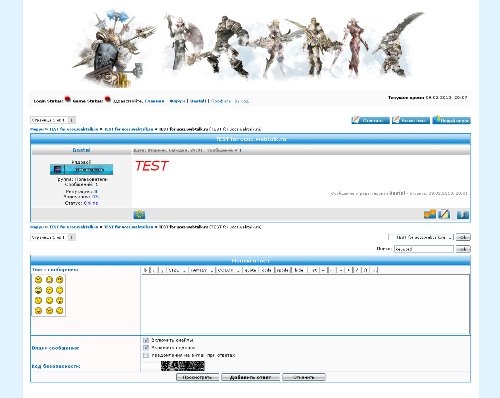Click the code tag button in editor toolbar

coord(266,270)
